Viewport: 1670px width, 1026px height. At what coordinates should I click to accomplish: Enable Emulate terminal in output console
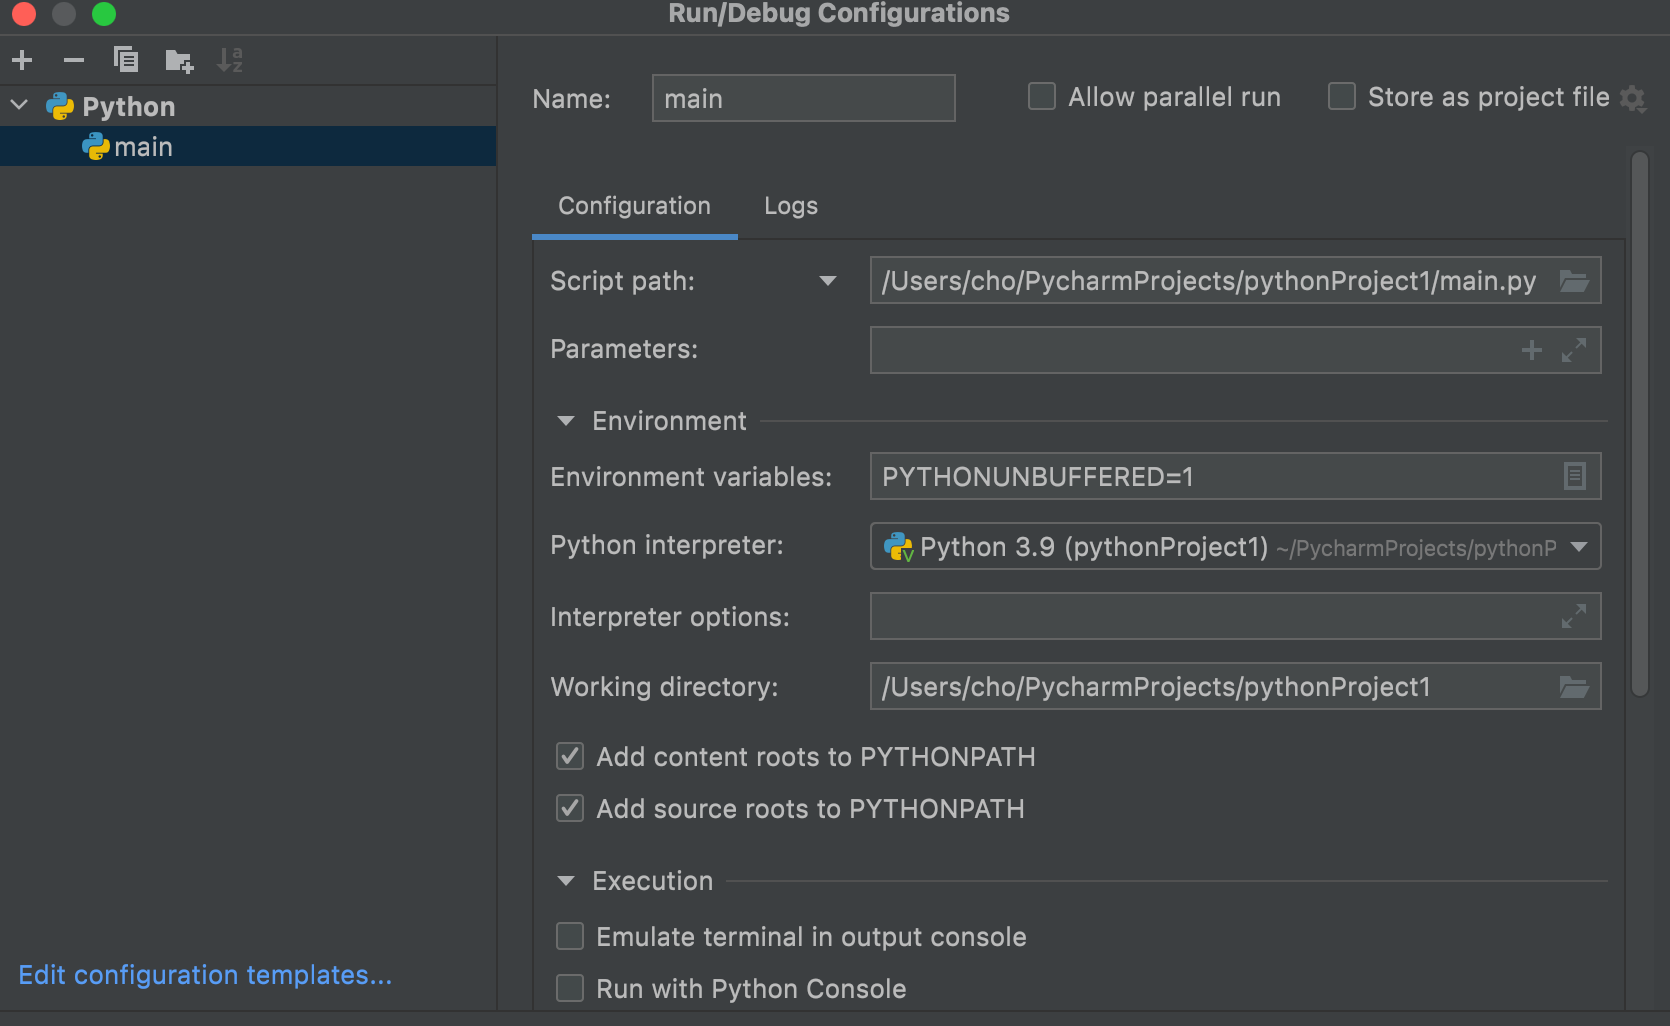(570, 937)
